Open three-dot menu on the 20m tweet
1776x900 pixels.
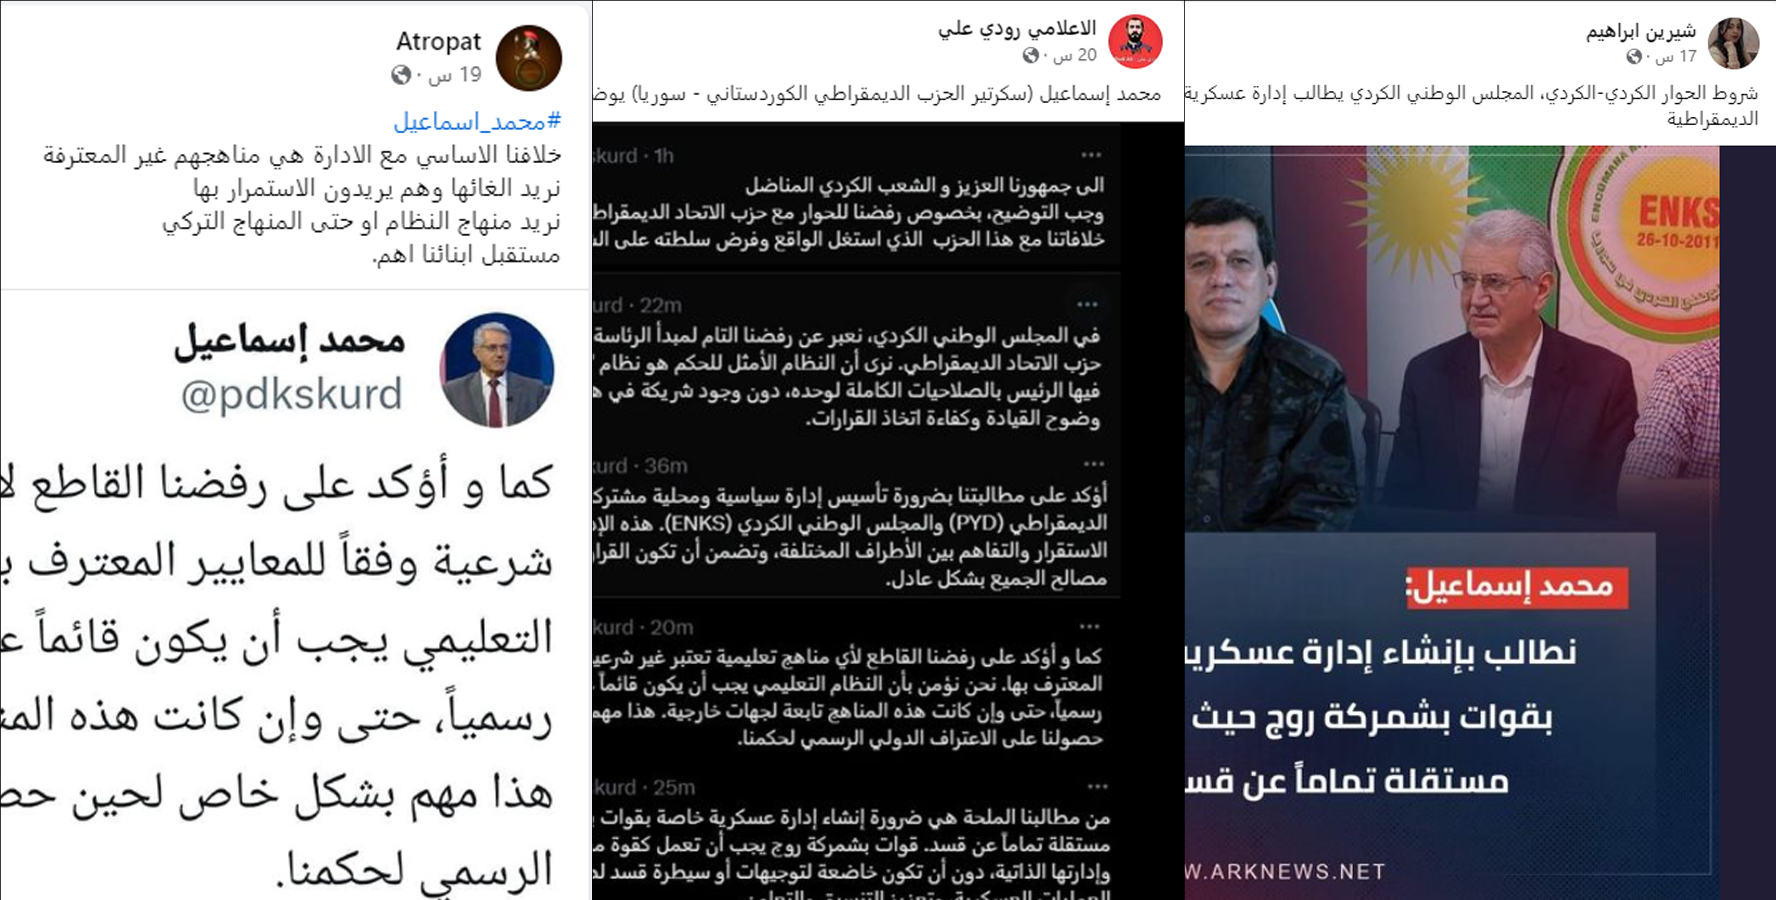(x=1089, y=626)
